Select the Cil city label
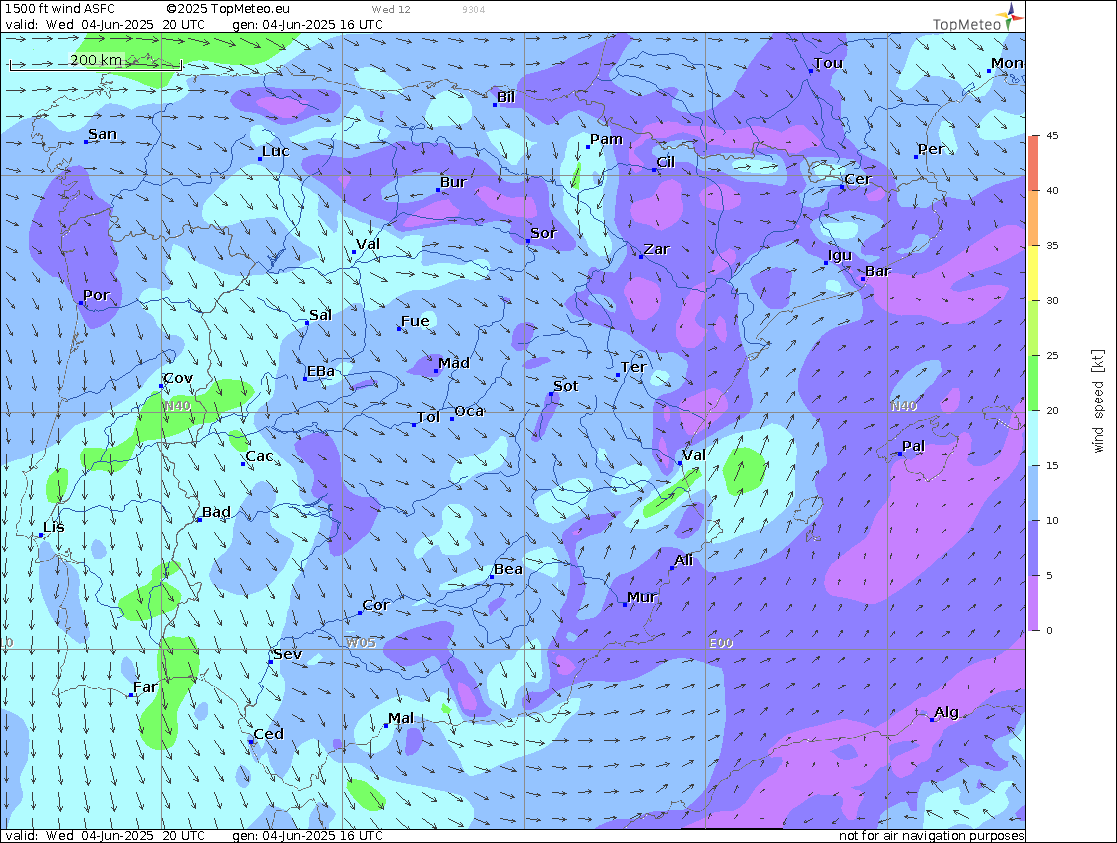The image size is (1117, 843). (x=665, y=162)
